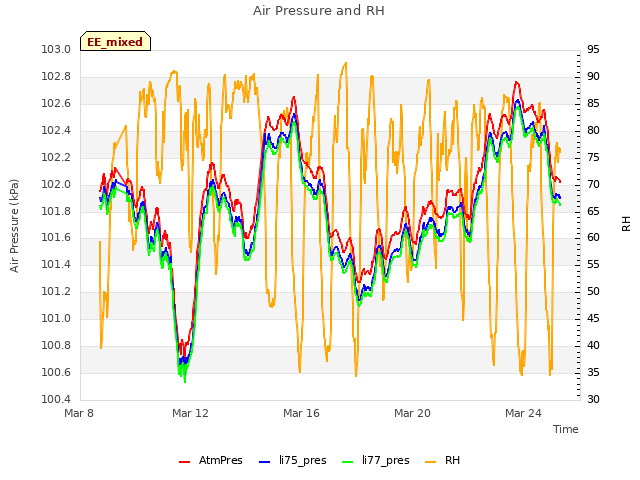The height and width of the screenshot is (480, 640).
Task: Click the right-side RH axis title
Action: (x=626, y=224)
